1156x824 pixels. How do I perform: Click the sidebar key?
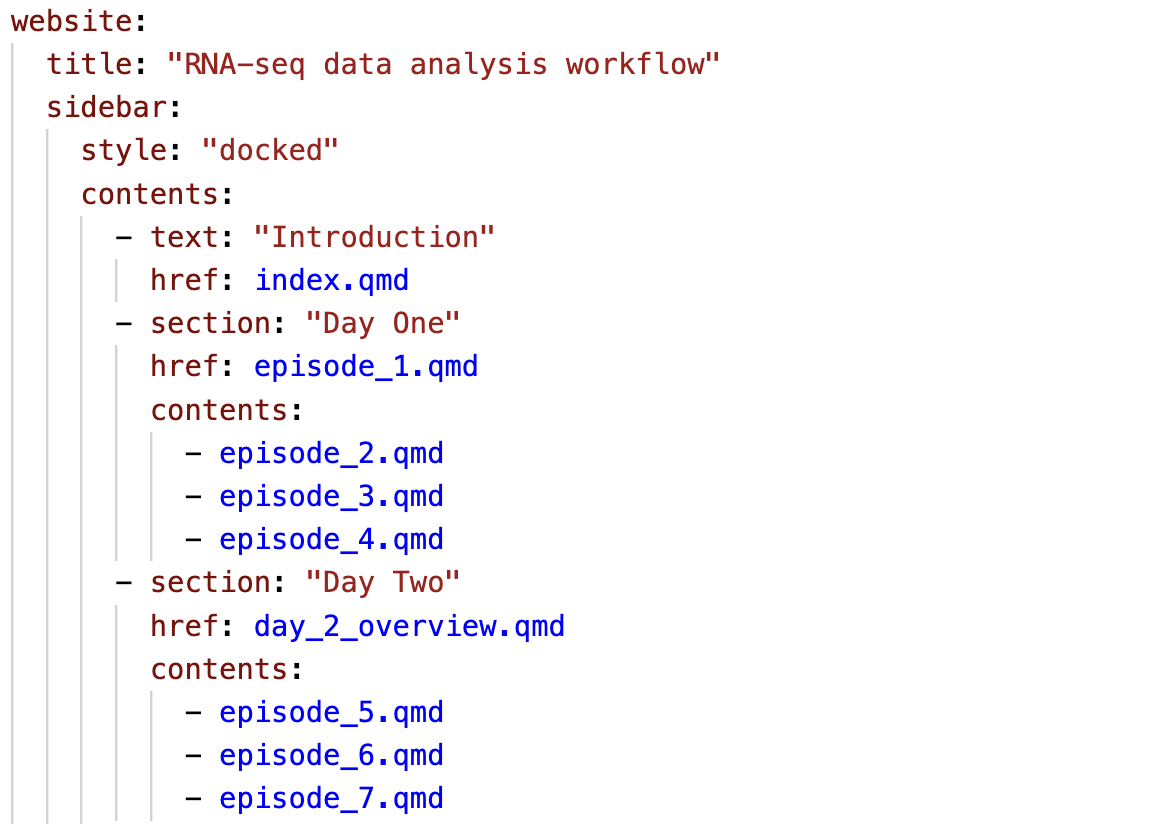(x=107, y=108)
